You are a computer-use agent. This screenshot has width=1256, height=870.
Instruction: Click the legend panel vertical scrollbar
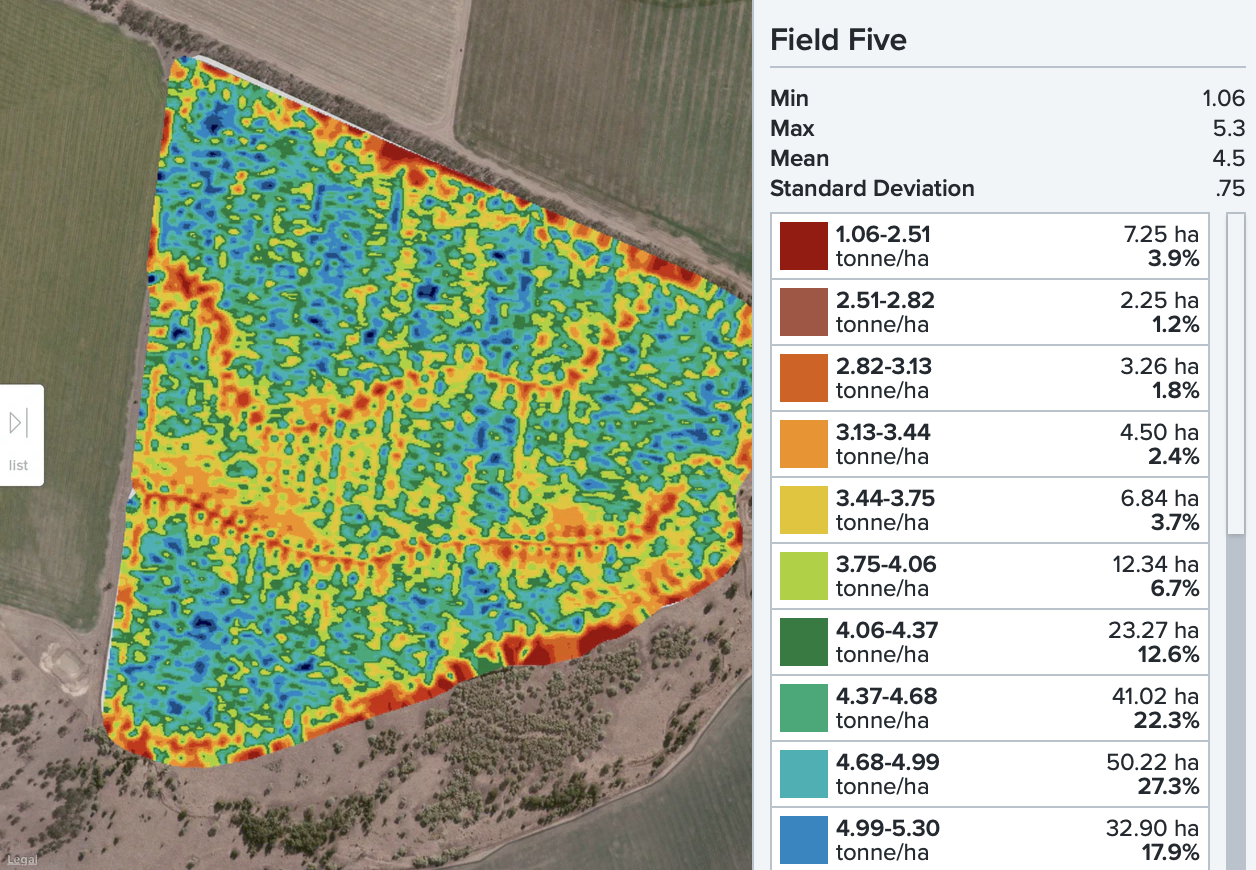pyautogui.click(x=1236, y=372)
